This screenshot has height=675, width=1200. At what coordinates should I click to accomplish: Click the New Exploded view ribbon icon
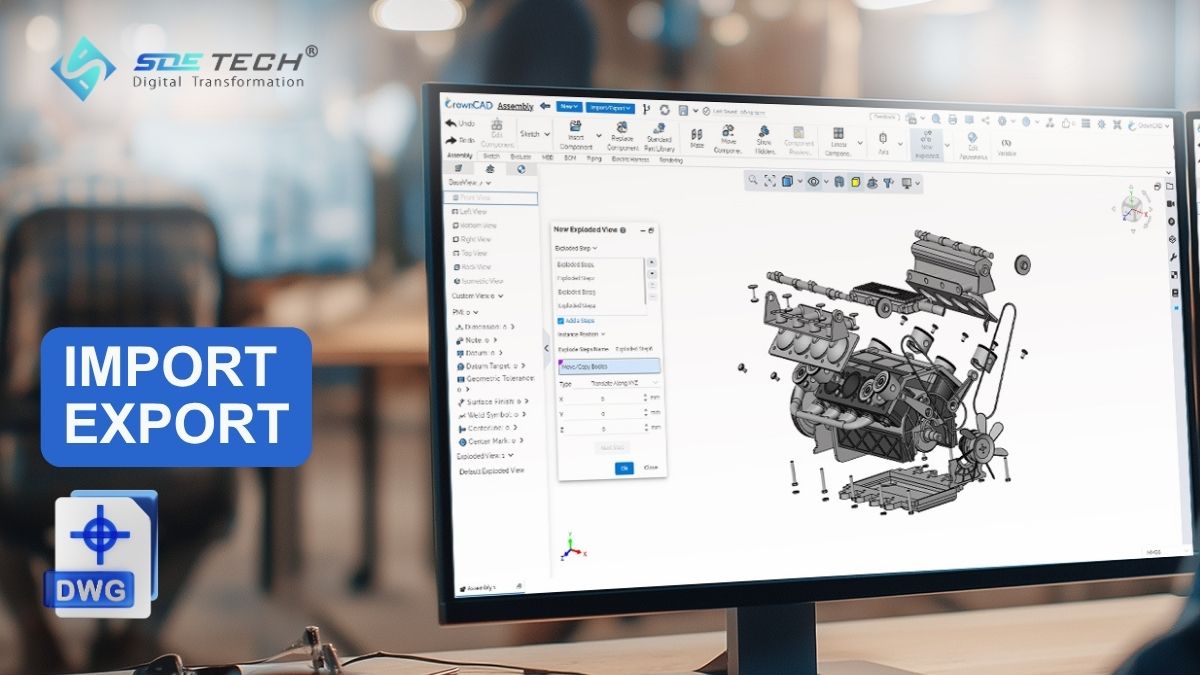pyautogui.click(x=928, y=137)
